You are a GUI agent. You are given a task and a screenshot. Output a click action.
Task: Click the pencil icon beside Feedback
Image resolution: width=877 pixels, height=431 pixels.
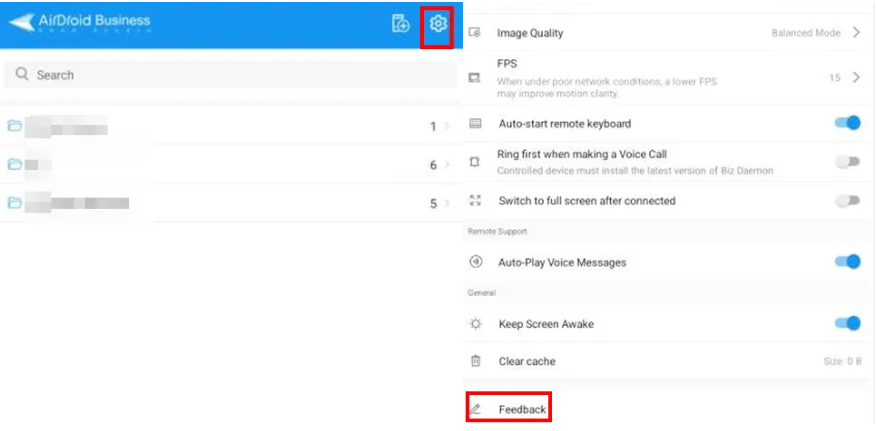click(475, 409)
